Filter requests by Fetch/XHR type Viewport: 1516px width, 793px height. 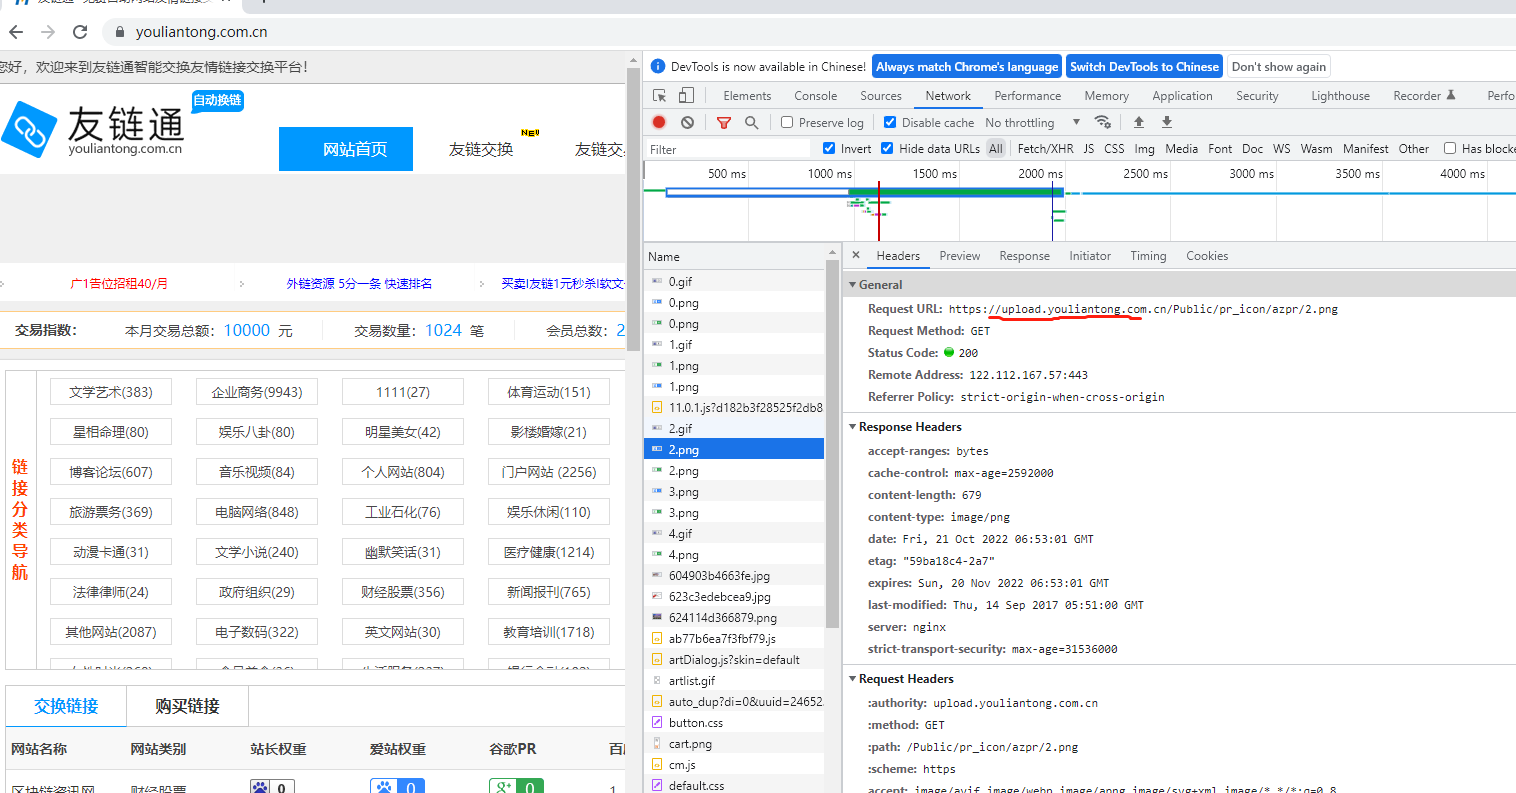pos(1045,148)
